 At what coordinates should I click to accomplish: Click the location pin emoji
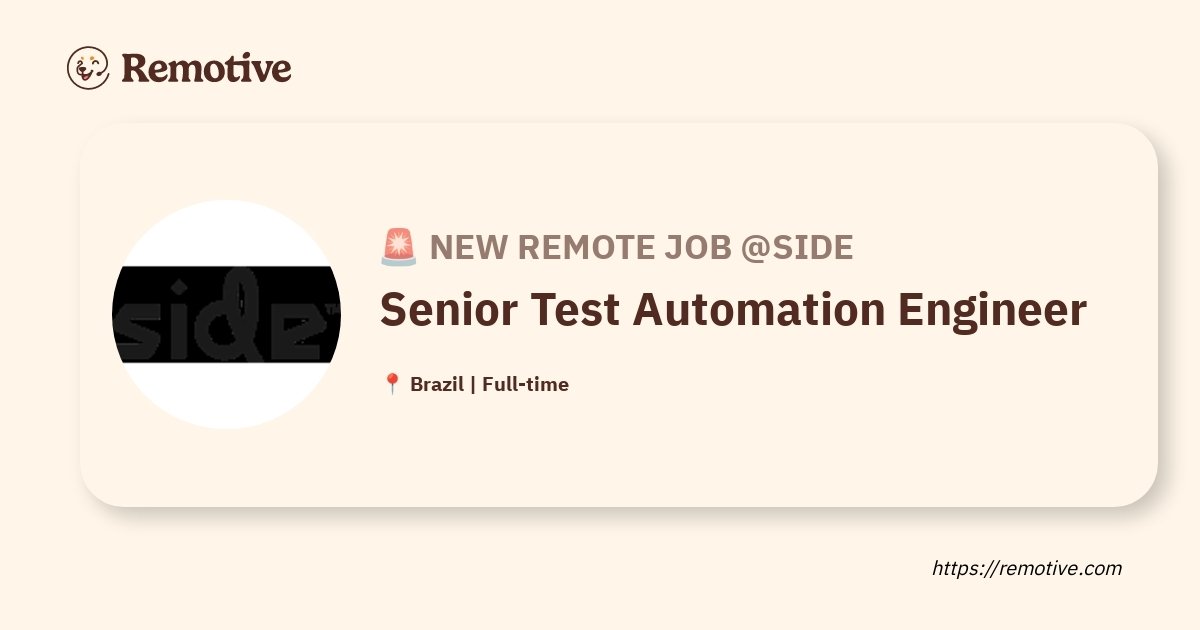click(392, 384)
